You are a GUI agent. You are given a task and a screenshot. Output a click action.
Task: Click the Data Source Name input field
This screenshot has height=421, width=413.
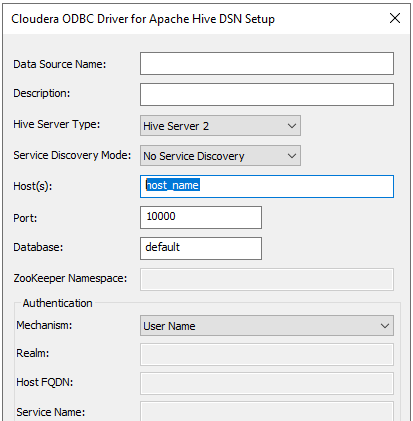pos(267,63)
